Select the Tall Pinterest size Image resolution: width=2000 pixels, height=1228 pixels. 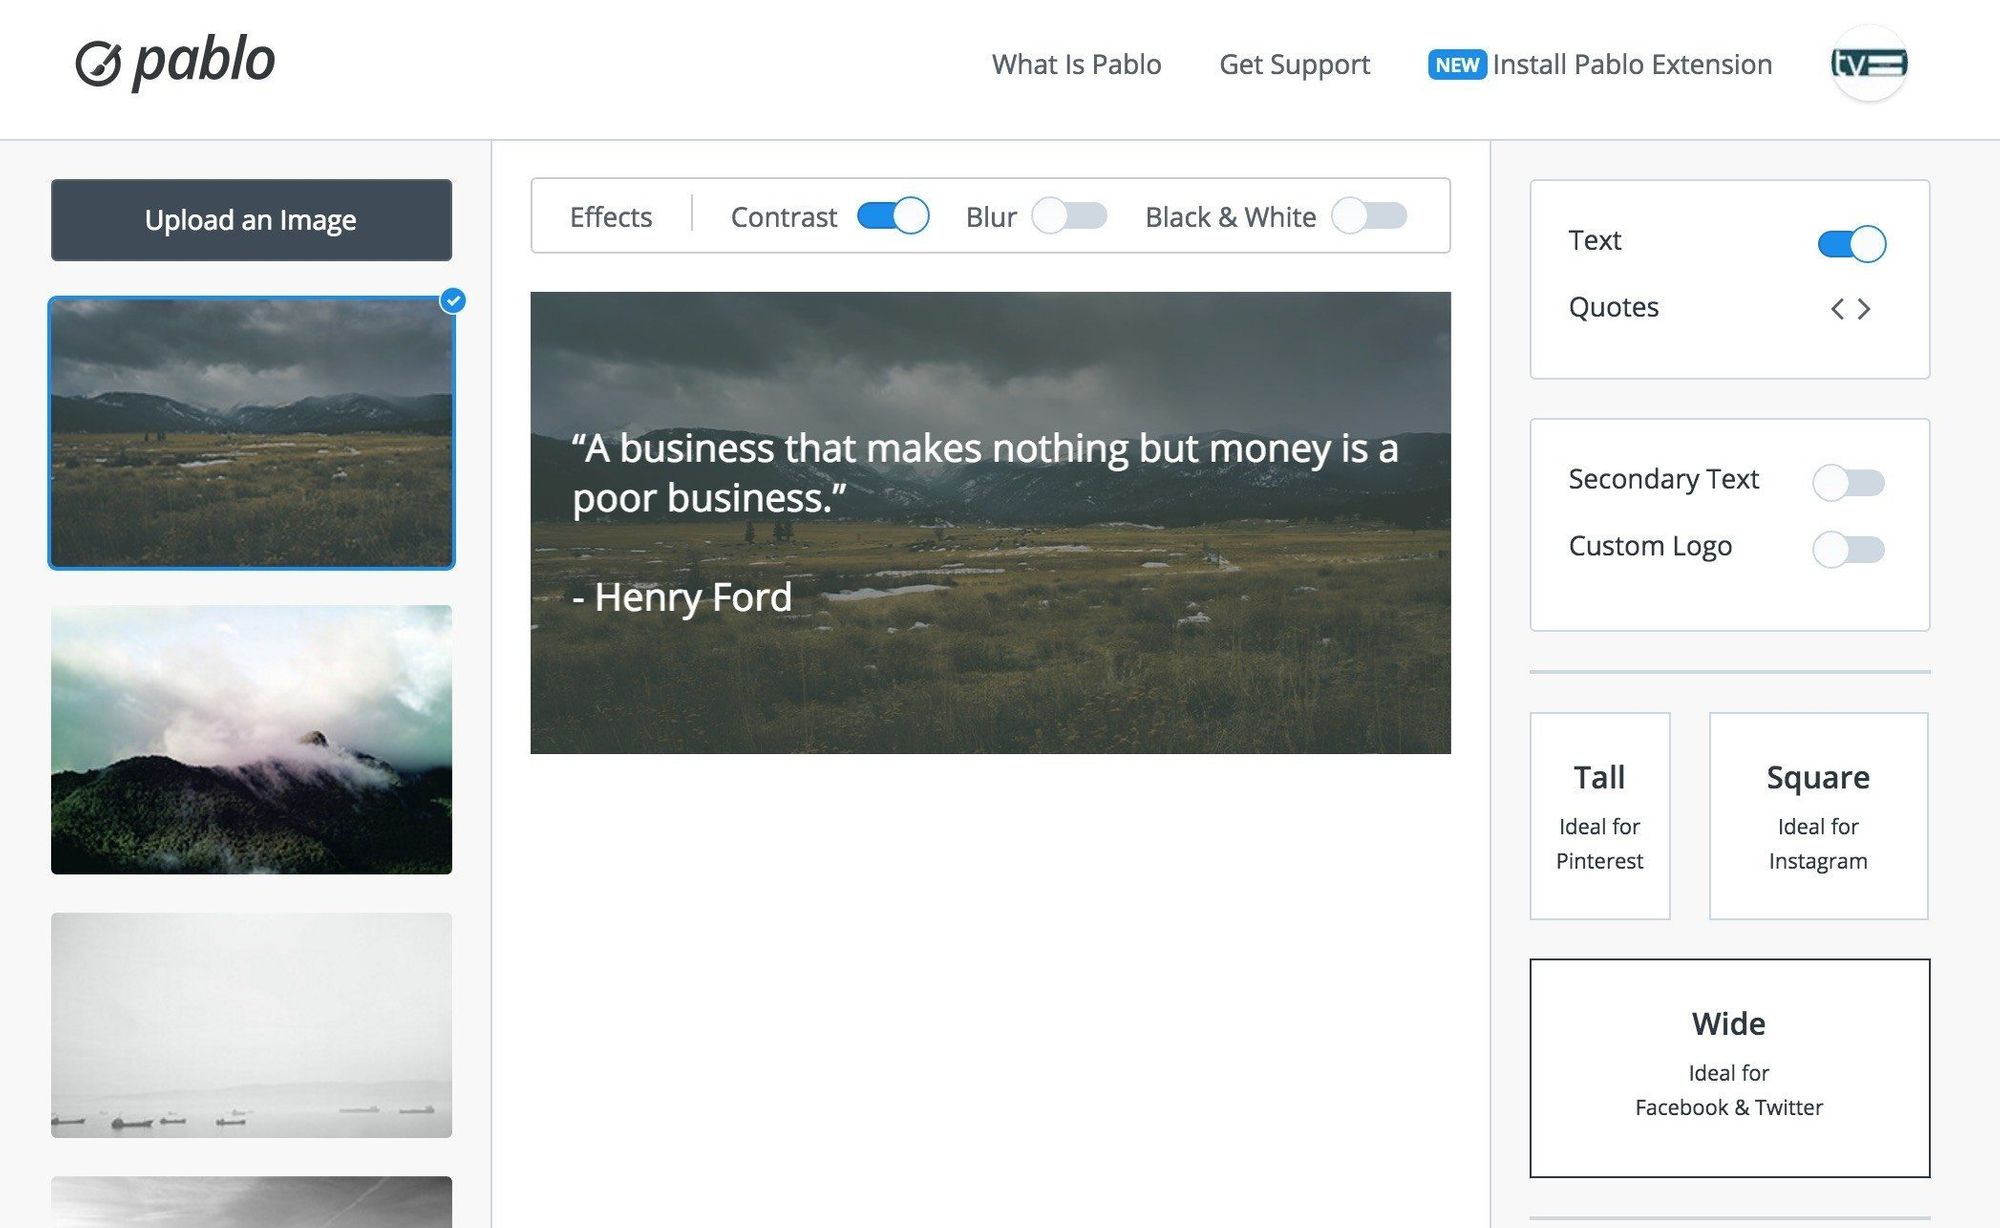pos(1599,816)
